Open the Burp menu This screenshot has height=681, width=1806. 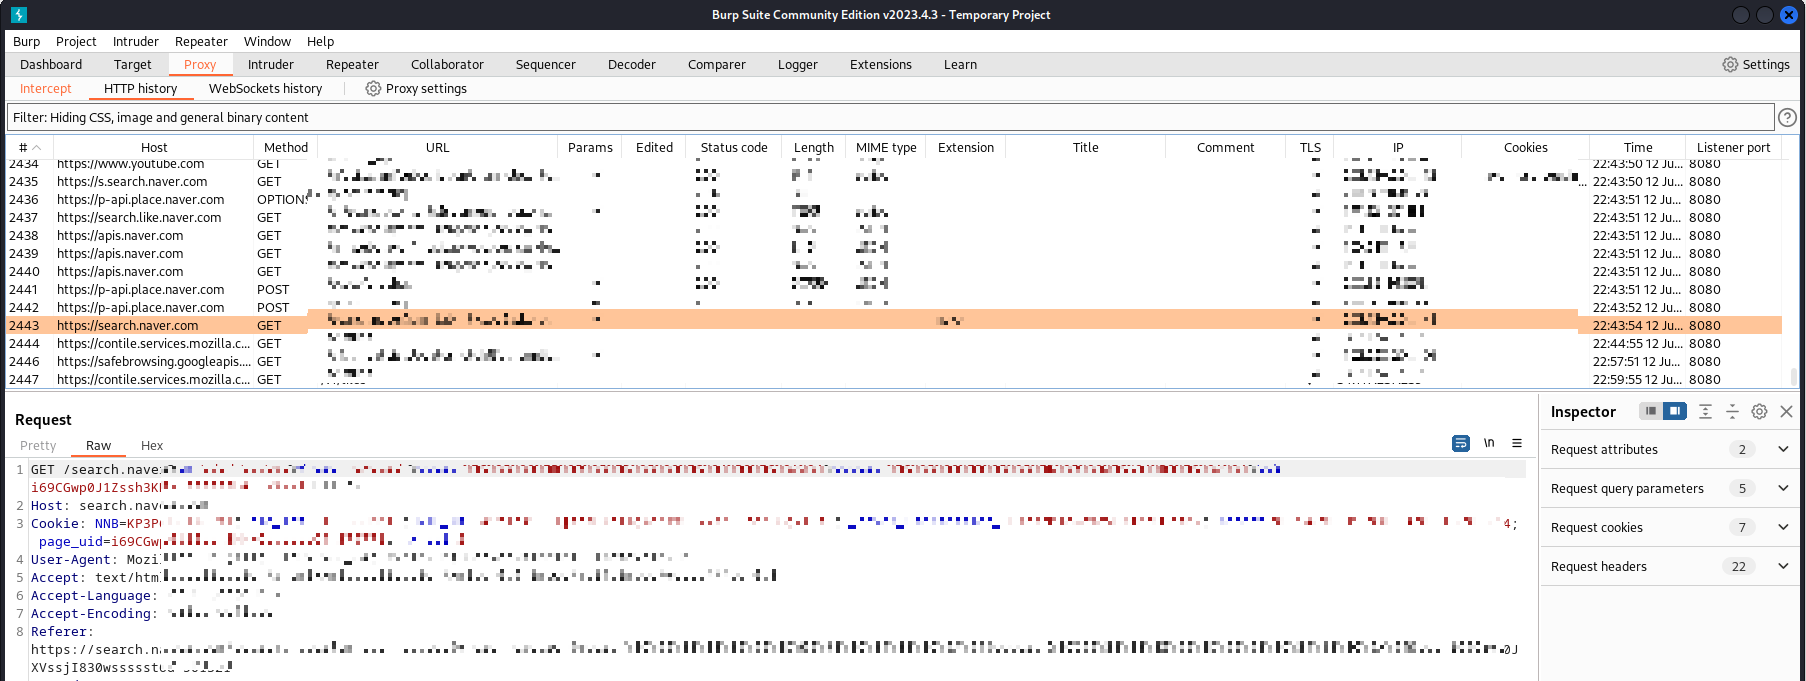pos(27,42)
